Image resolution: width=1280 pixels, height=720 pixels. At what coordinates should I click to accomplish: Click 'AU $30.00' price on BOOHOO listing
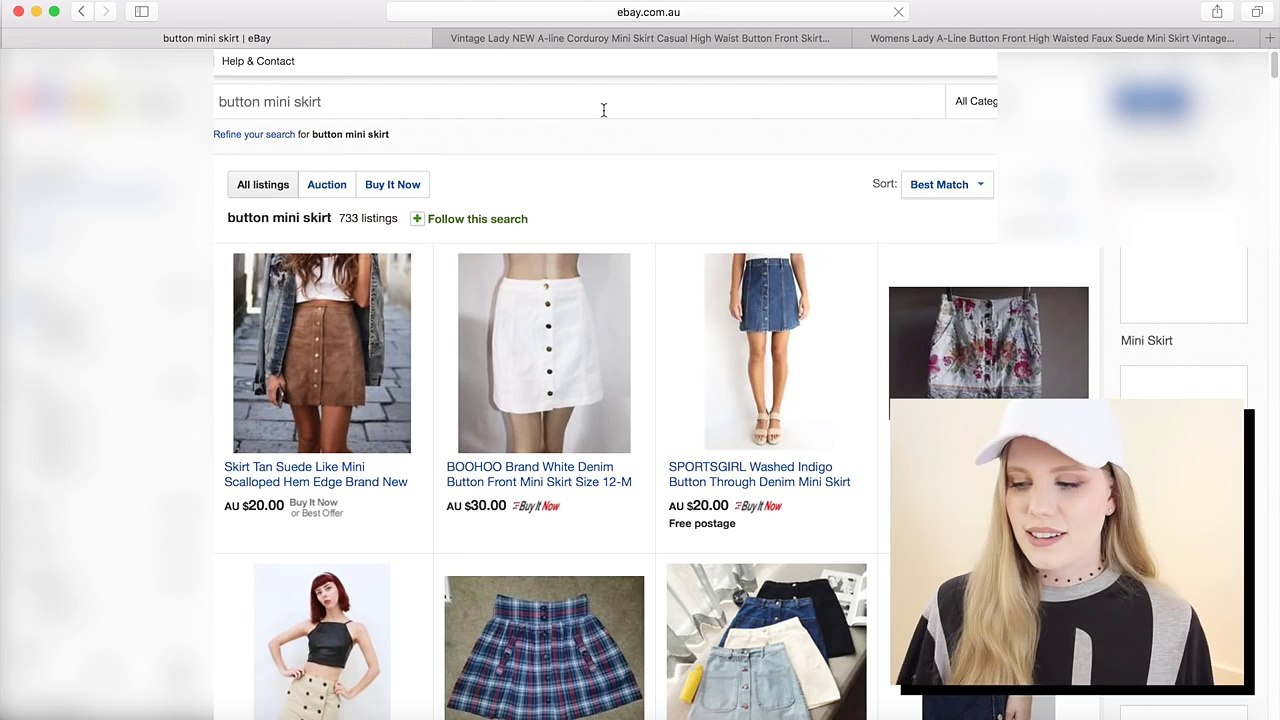[x=476, y=506]
